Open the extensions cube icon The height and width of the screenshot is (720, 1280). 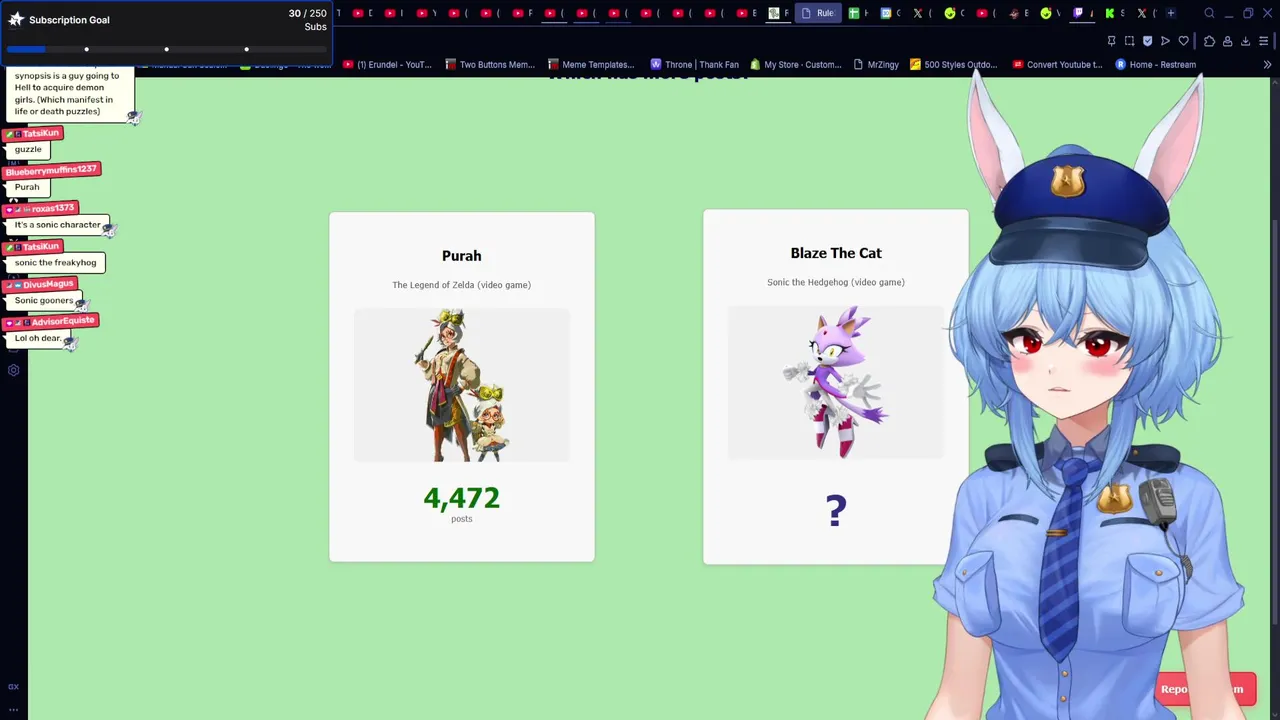1209,41
